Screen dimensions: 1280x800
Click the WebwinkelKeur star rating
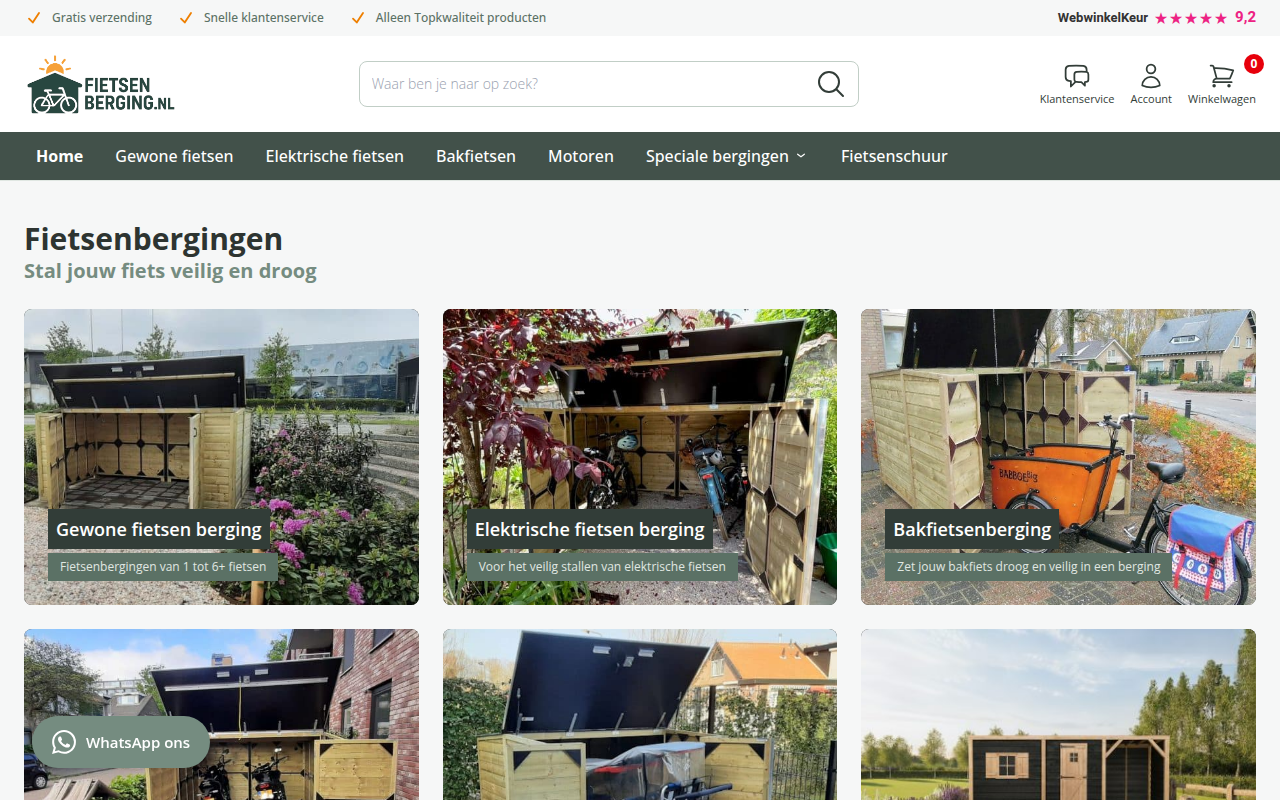click(1191, 18)
